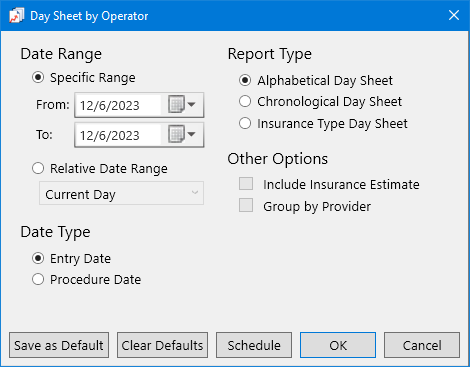470x367 pixels.
Task: Open the From date calendar picker
Action: (182, 105)
